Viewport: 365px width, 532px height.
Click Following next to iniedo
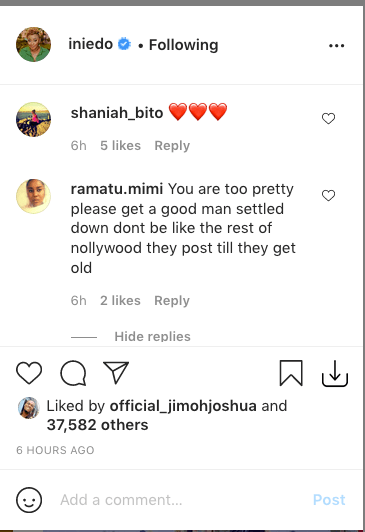pos(184,45)
